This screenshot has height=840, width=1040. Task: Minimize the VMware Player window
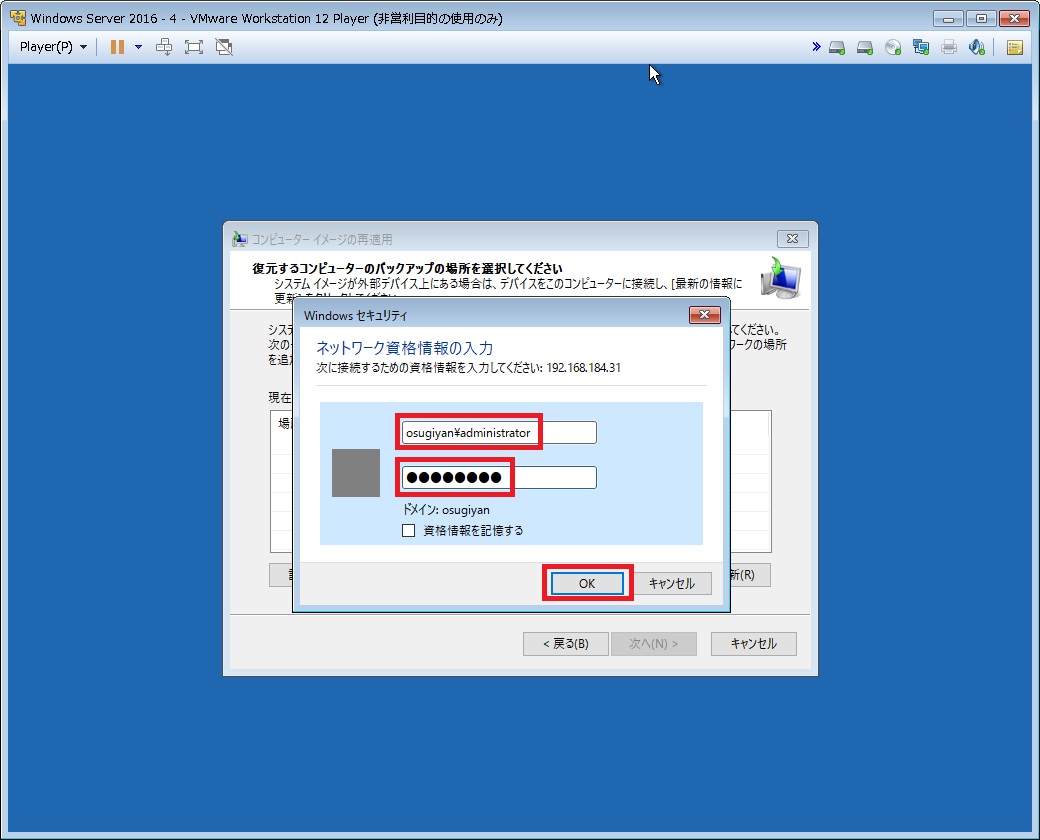(x=948, y=19)
